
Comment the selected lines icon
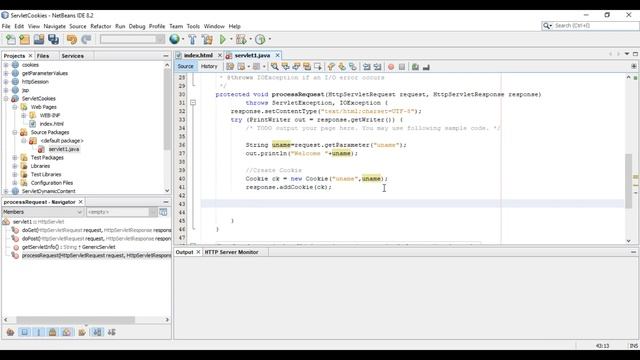point(415,67)
